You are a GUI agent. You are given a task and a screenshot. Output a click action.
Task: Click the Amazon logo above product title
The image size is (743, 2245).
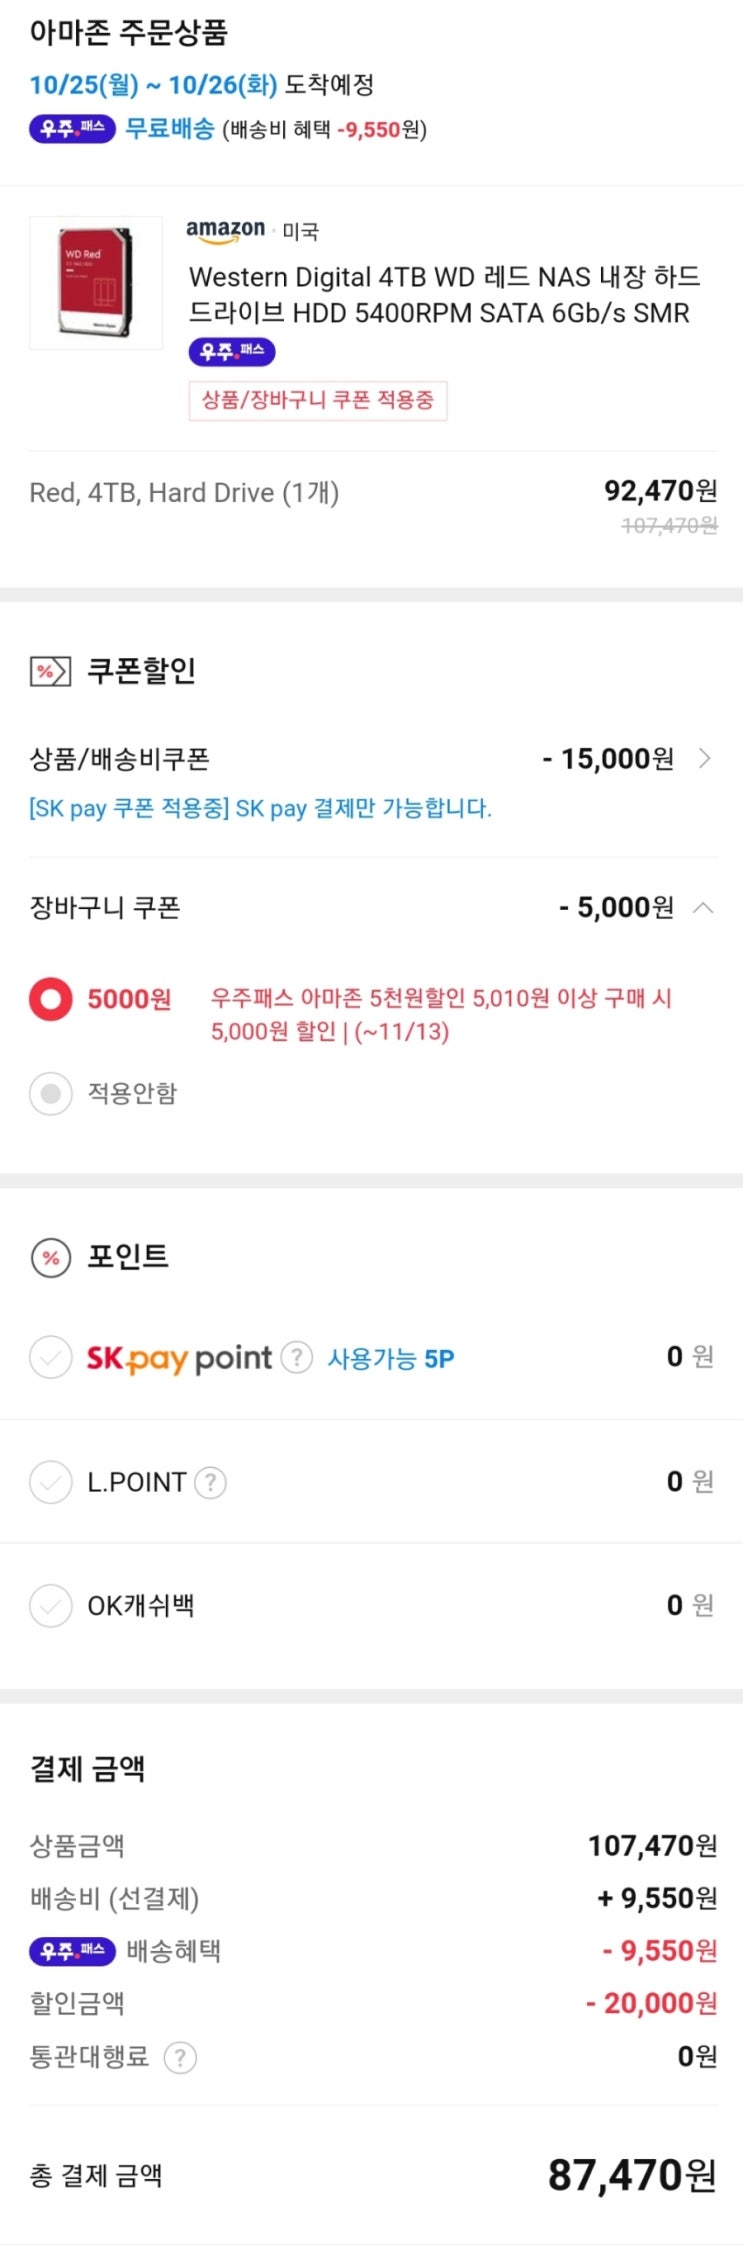pyautogui.click(x=226, y=231)
